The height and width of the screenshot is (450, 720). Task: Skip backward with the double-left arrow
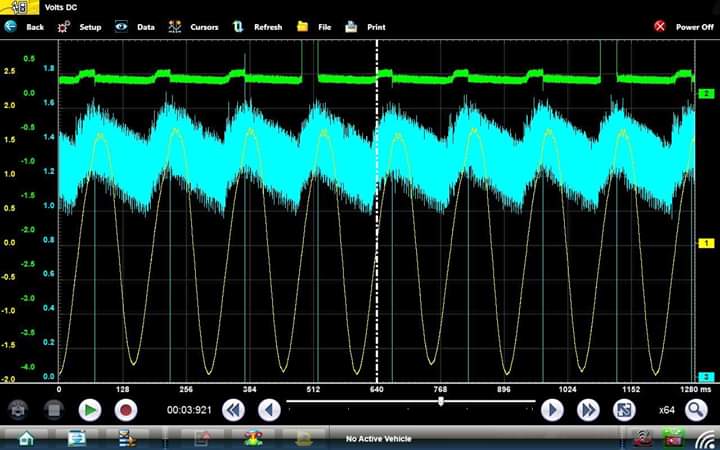coord(233,409)
